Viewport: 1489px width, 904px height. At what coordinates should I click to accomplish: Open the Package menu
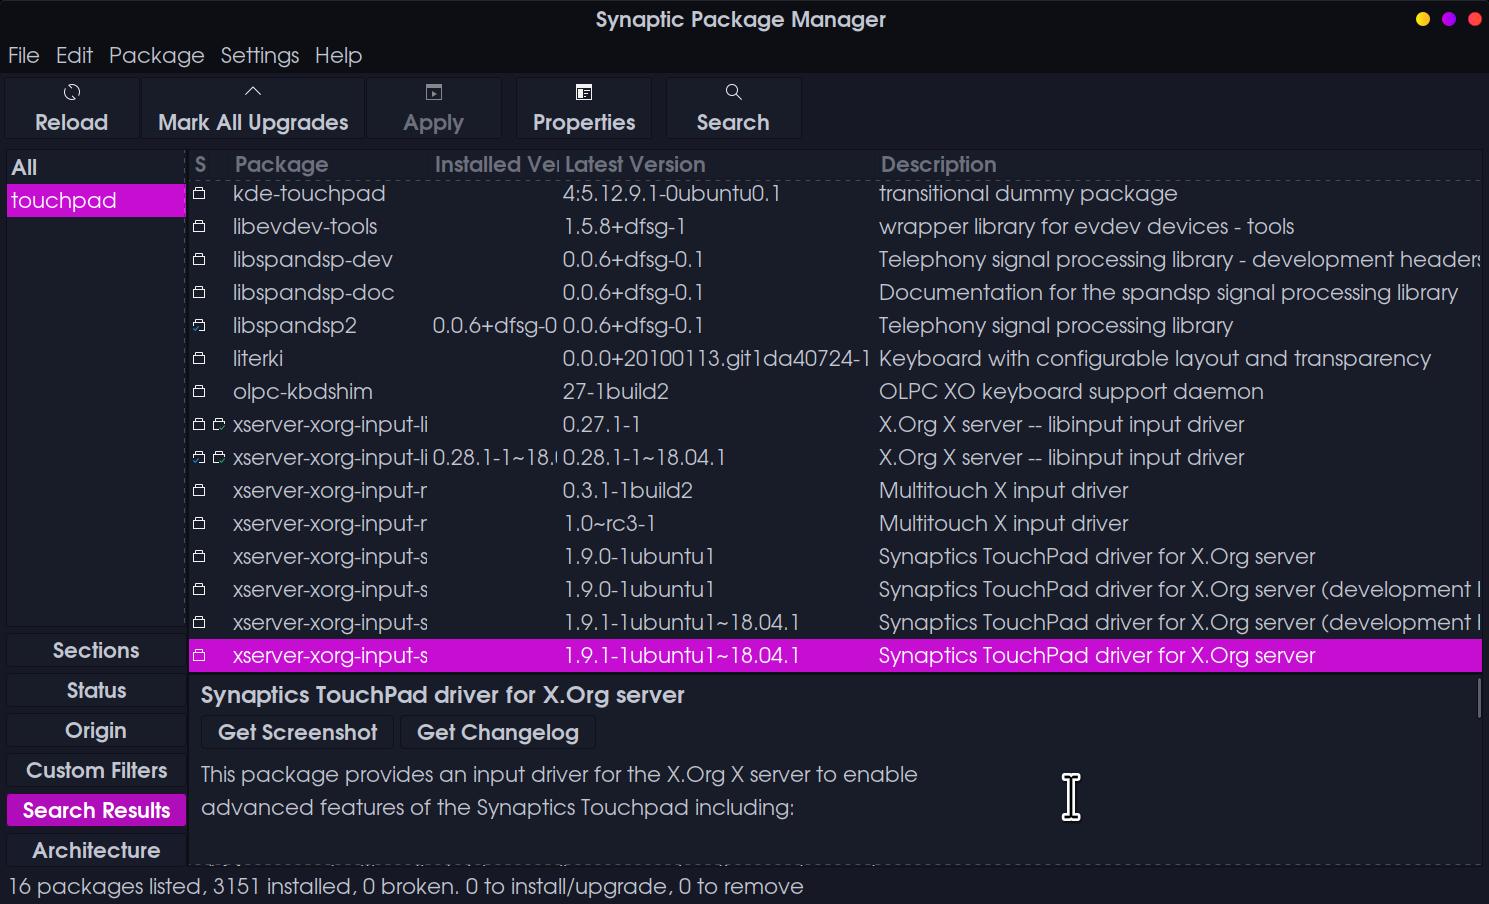tap(156, 55)
